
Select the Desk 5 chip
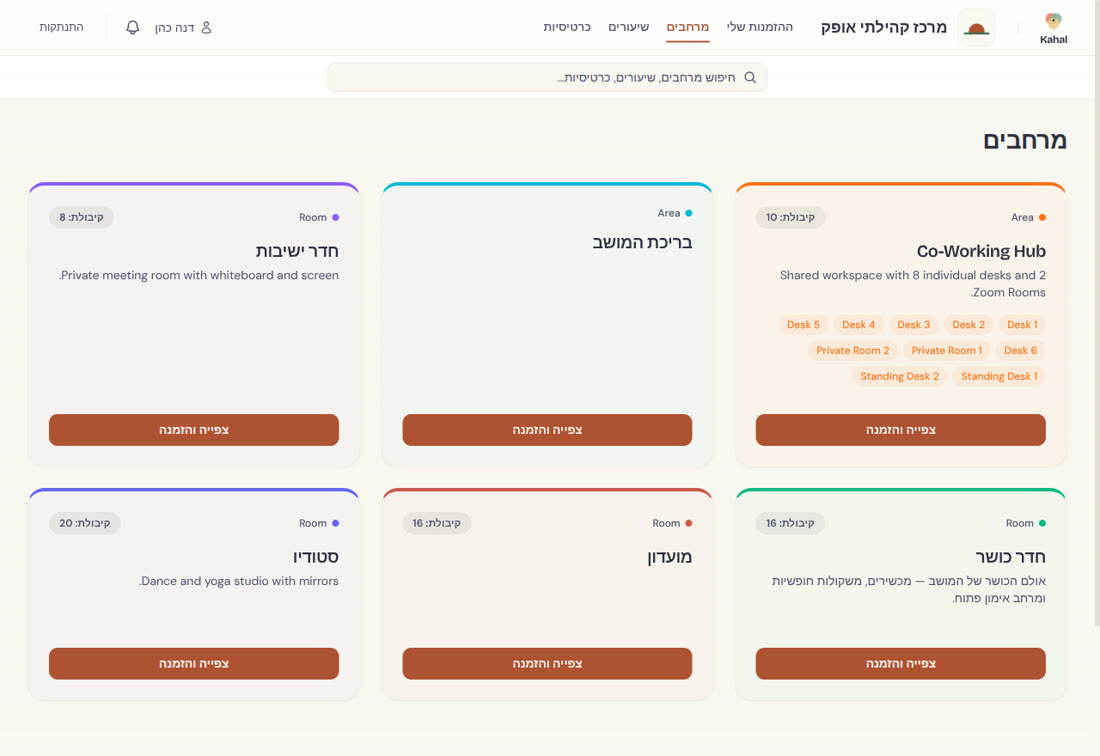[803, 325]
